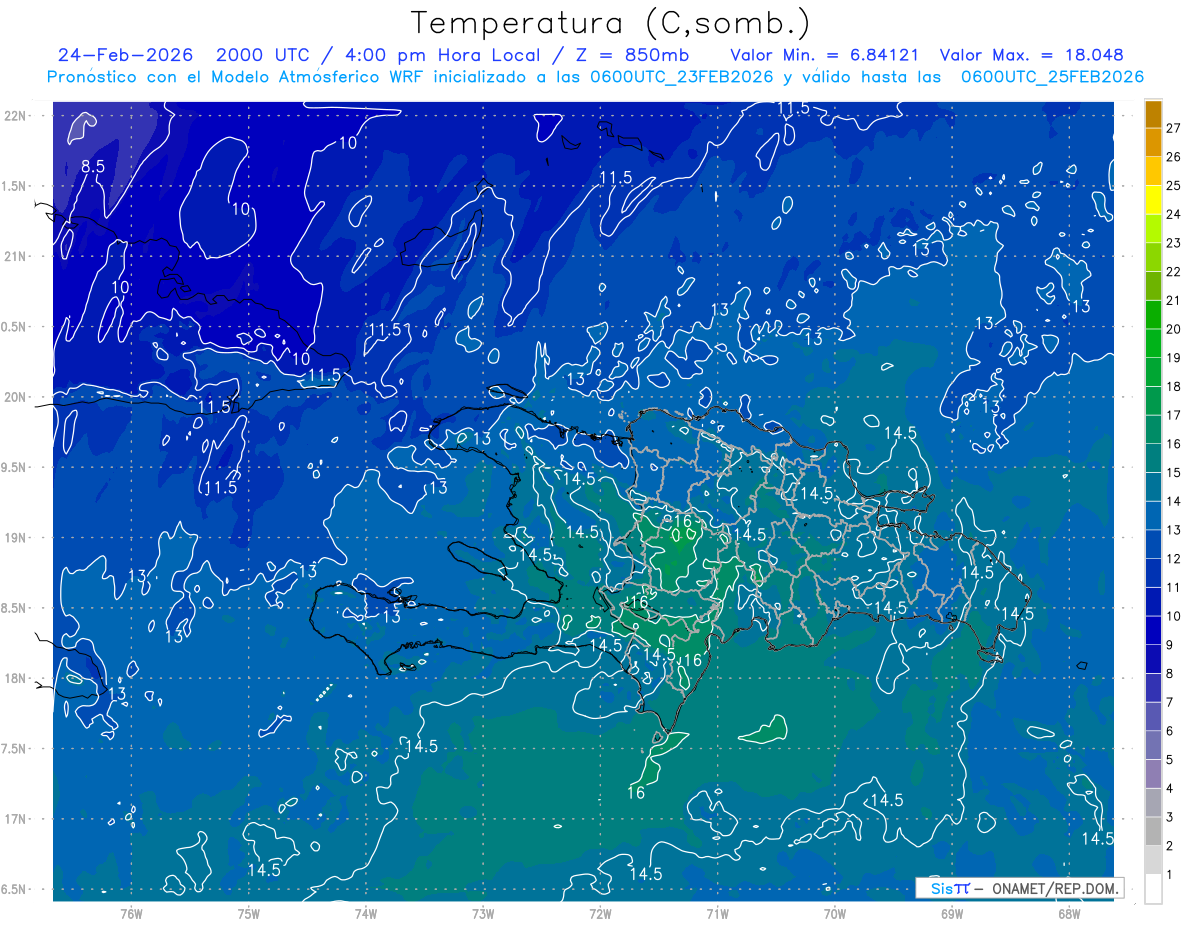Click value "21" on the color scale
The width and height of the screenshot is (1200, 927).
click(1173, 300)
